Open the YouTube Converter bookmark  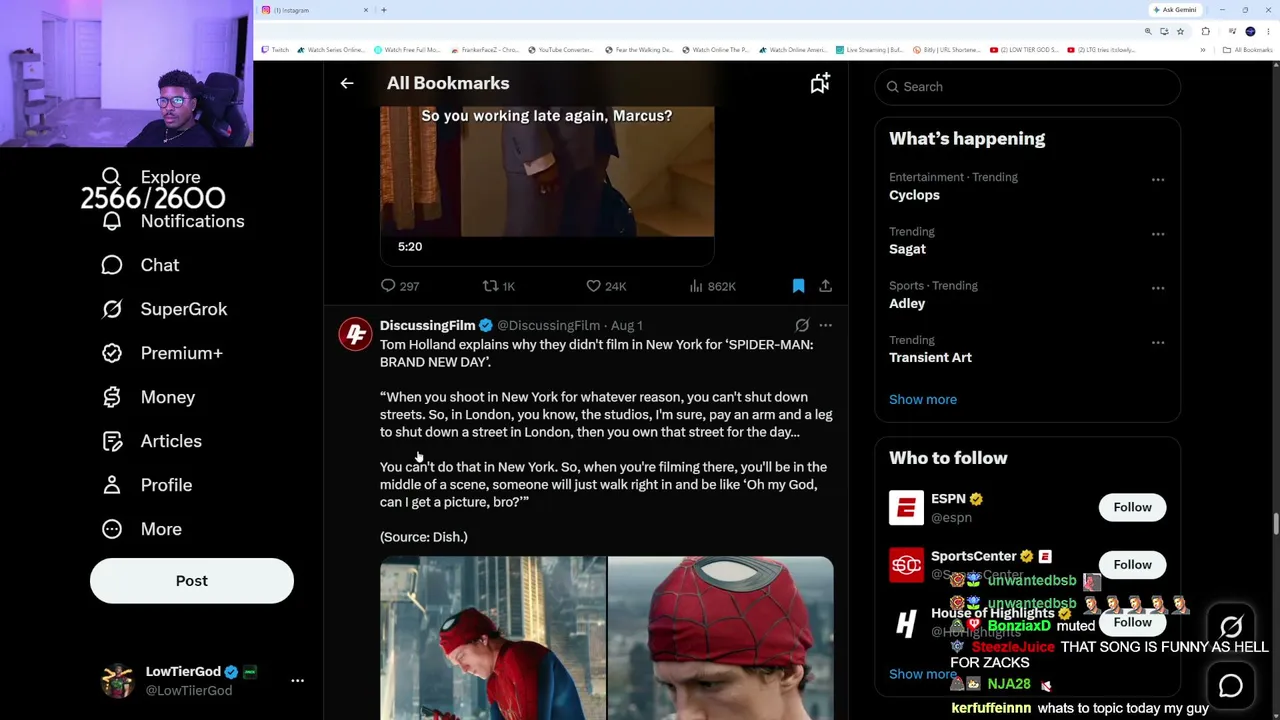(x=560, y=50)
